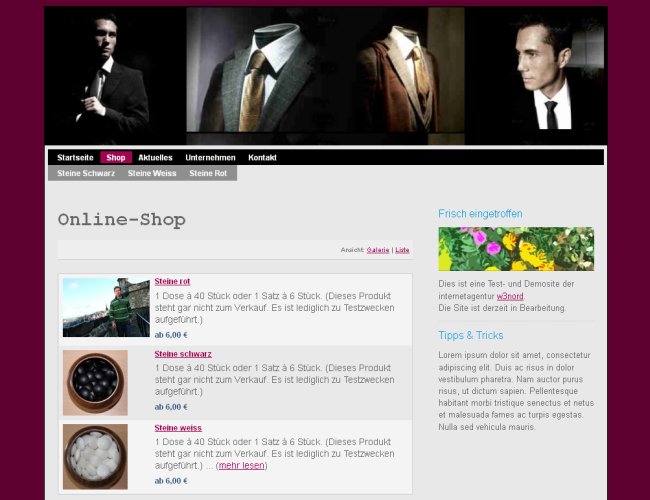
Task: Switch view to Galerie
Action: (x=378, y=250)
